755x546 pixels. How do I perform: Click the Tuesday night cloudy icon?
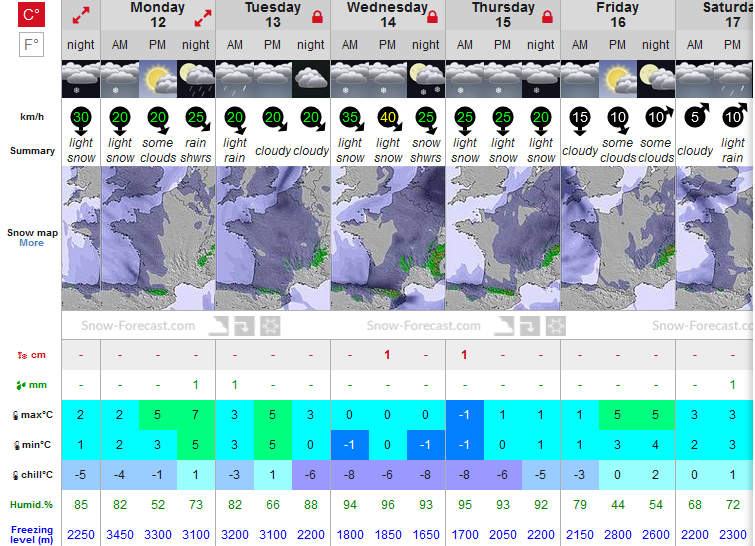point(311,79)
